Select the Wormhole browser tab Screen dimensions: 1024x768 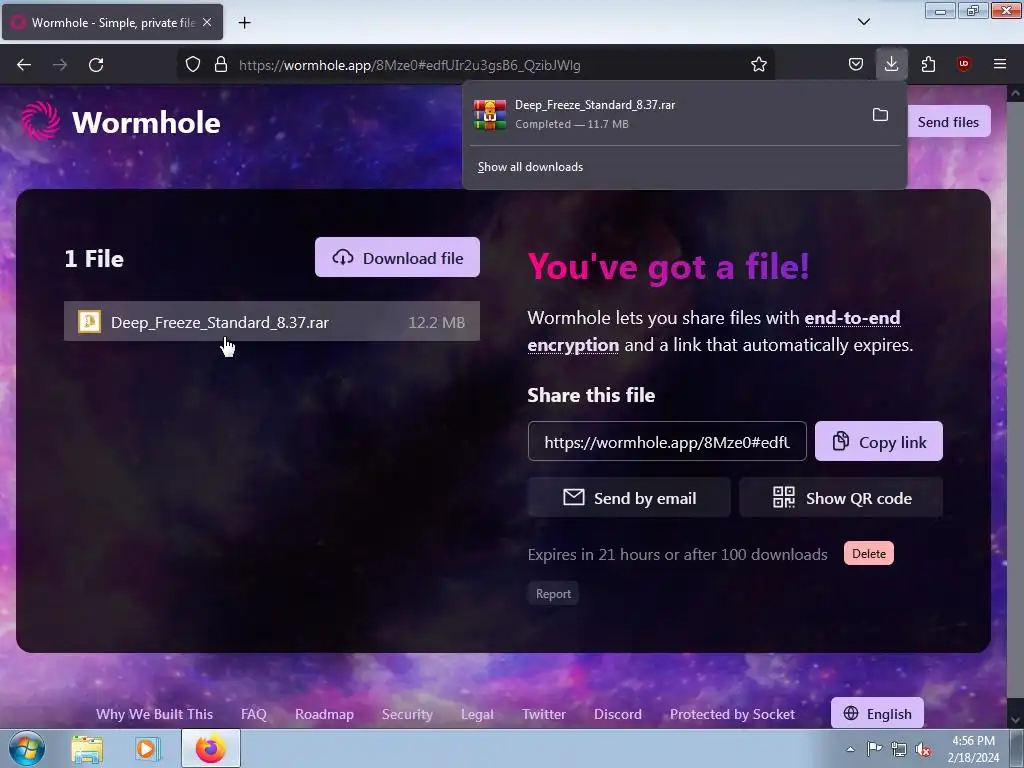point(112,22)
